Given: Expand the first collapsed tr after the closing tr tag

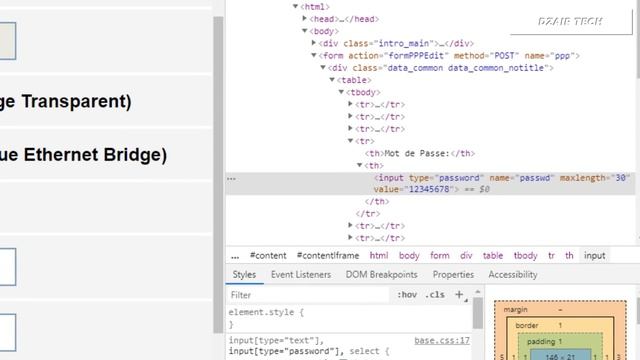Looking at the screenshot, I should (x=350, y=225).
